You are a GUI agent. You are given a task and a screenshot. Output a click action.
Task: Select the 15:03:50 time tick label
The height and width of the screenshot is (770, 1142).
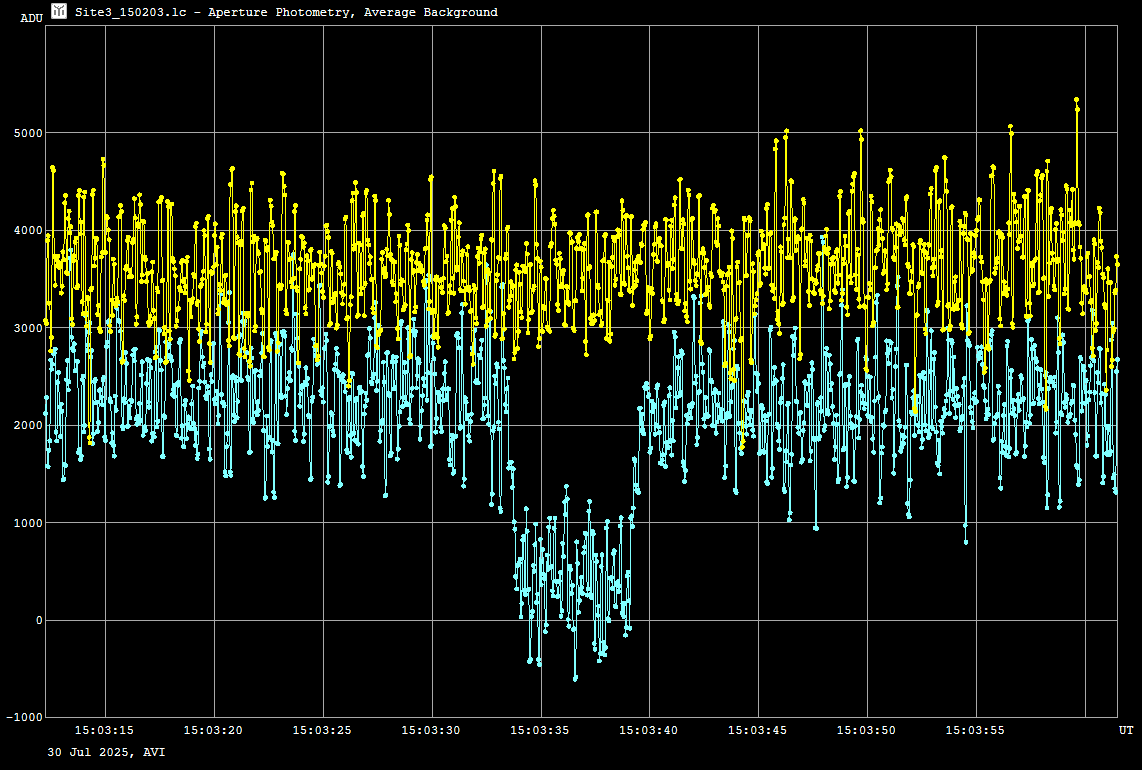click(x=867, y=731)
